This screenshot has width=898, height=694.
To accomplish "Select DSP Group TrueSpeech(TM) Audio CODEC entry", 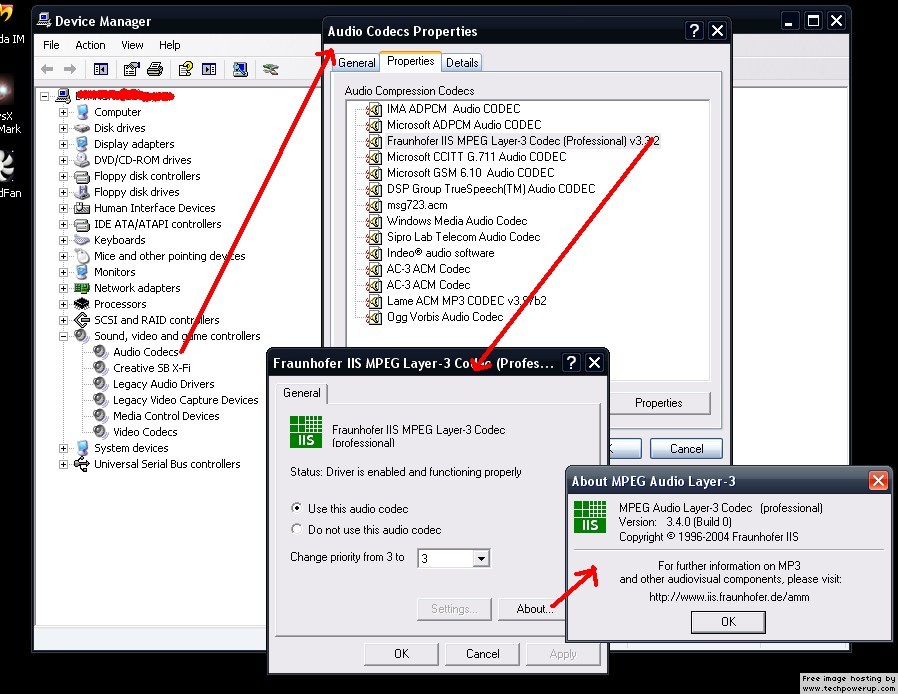I will [x=491, y=189].
